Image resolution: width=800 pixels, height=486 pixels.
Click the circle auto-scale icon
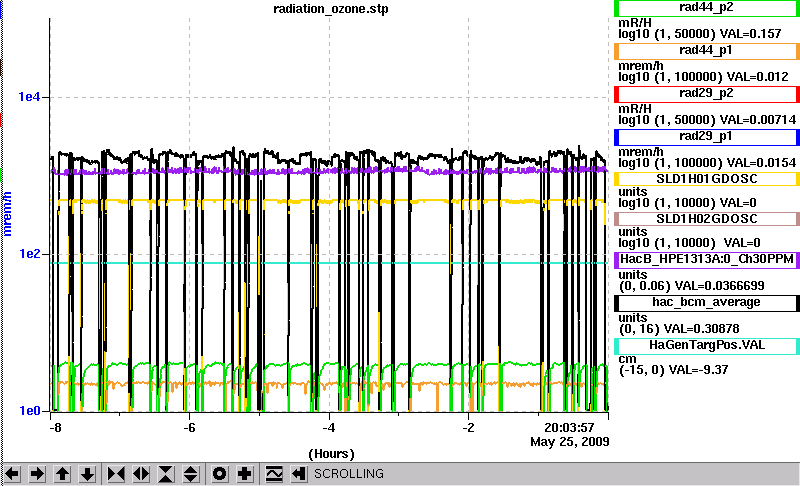[x=219, y=474]
